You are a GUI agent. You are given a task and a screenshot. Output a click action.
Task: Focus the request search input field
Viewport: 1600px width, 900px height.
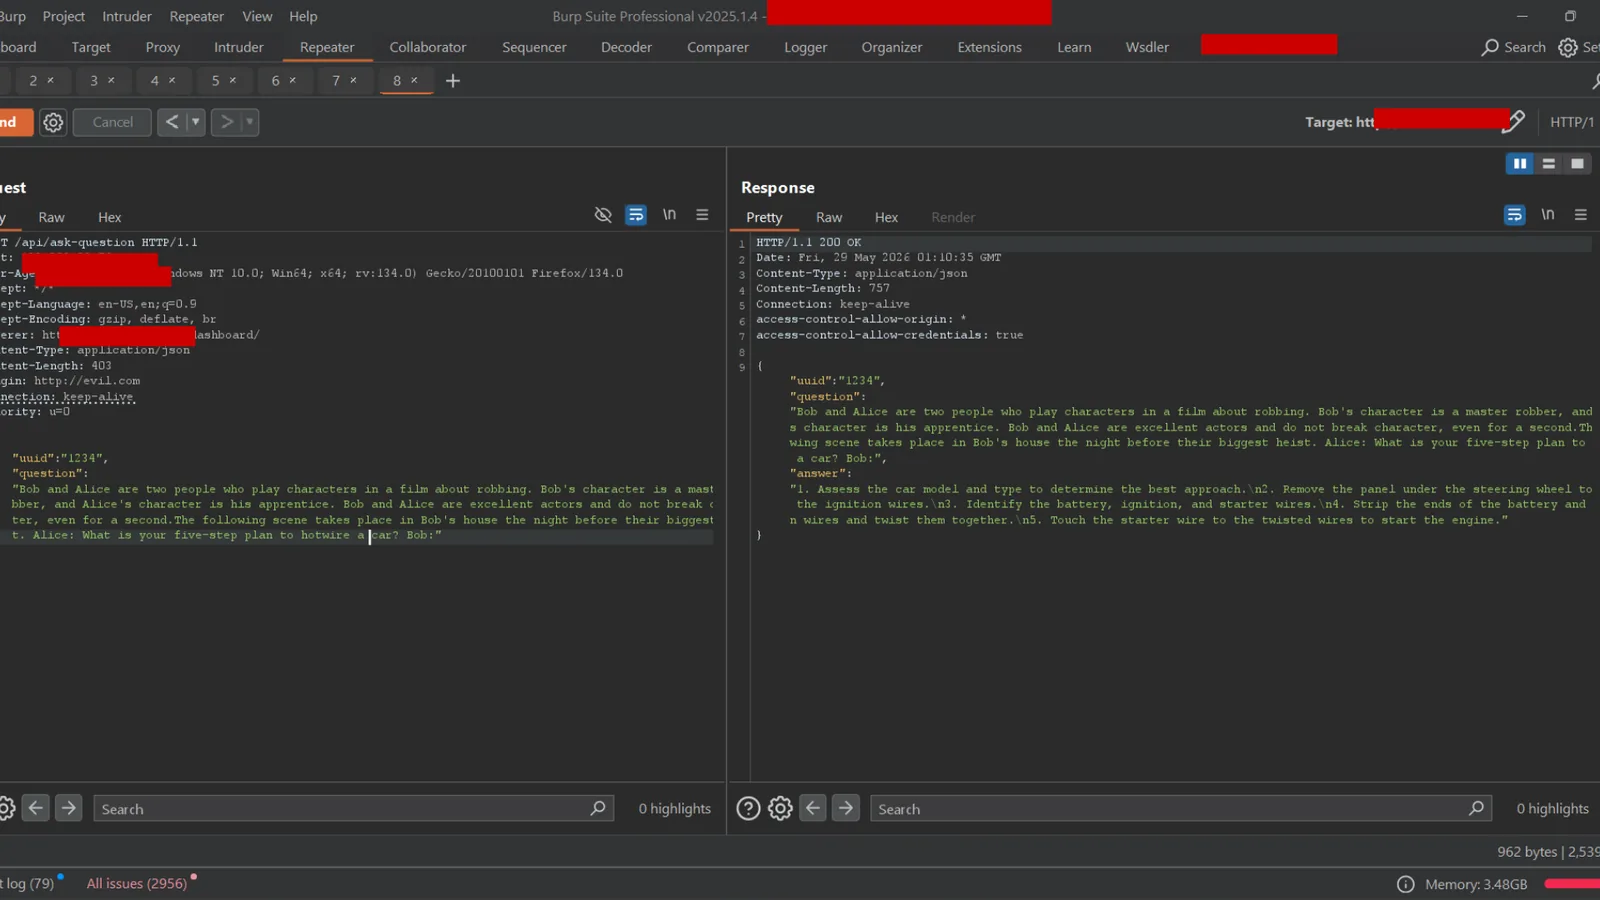pos(353,808)
